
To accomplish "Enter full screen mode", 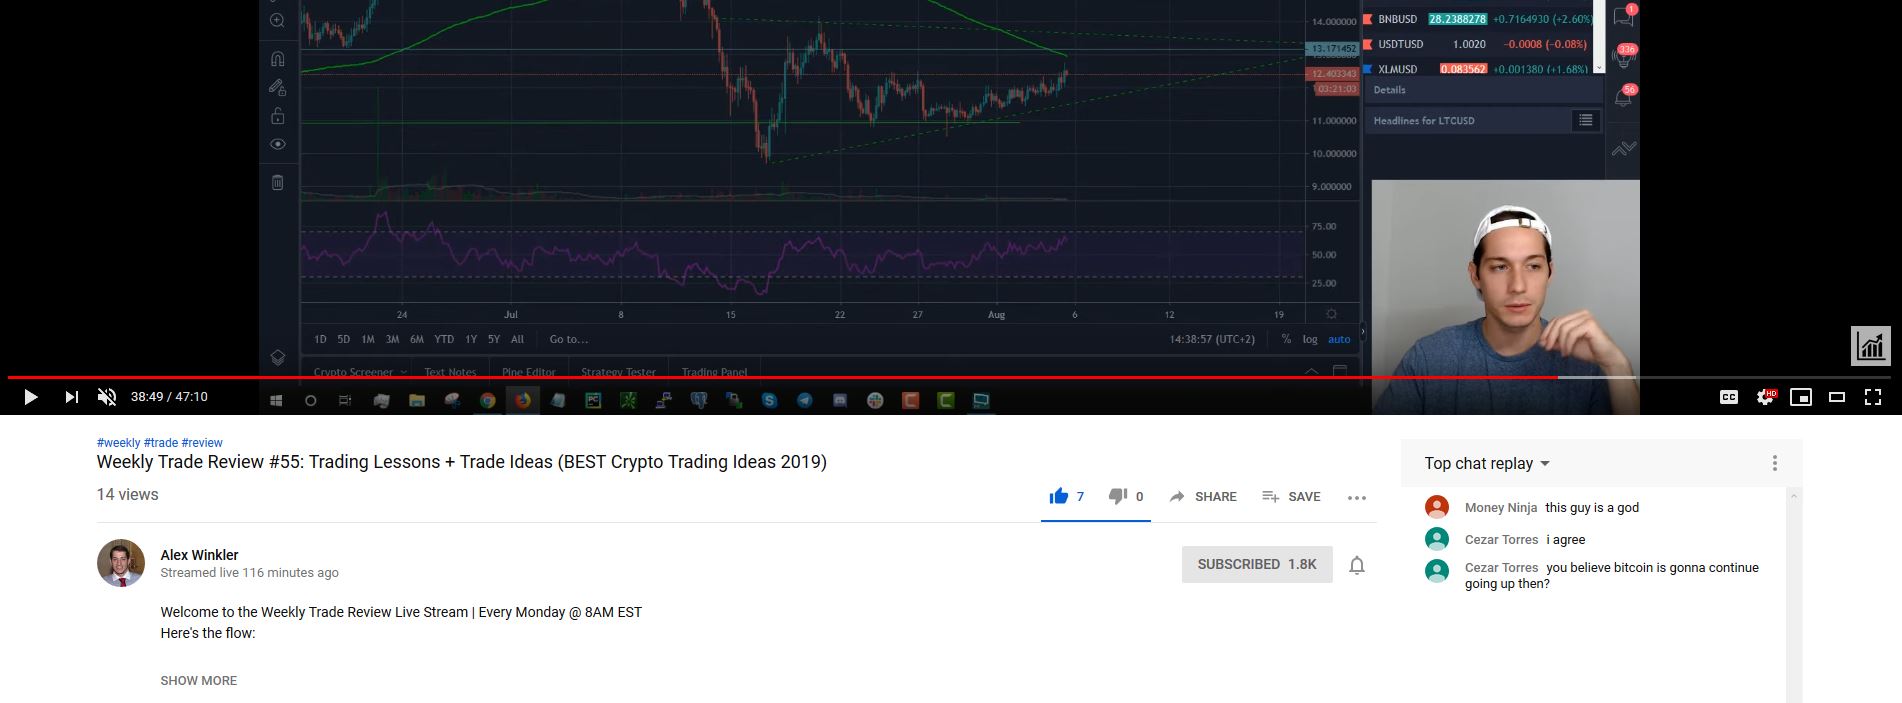I will click(1873, 397).
